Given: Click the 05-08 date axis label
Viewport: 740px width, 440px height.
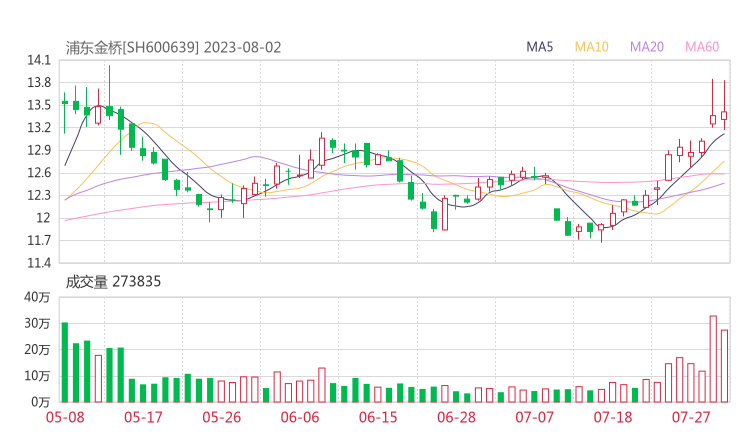Looking at the screenshot, I should coord(65,417).
